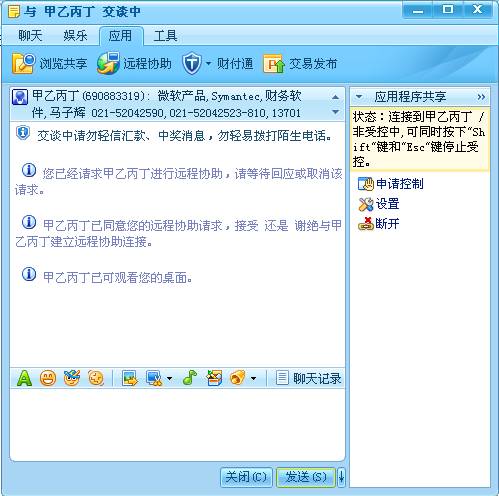The height and width of the screenshot is (496, 499).
Task: Click inside the message input box
Action: click(x=177, y=425)
